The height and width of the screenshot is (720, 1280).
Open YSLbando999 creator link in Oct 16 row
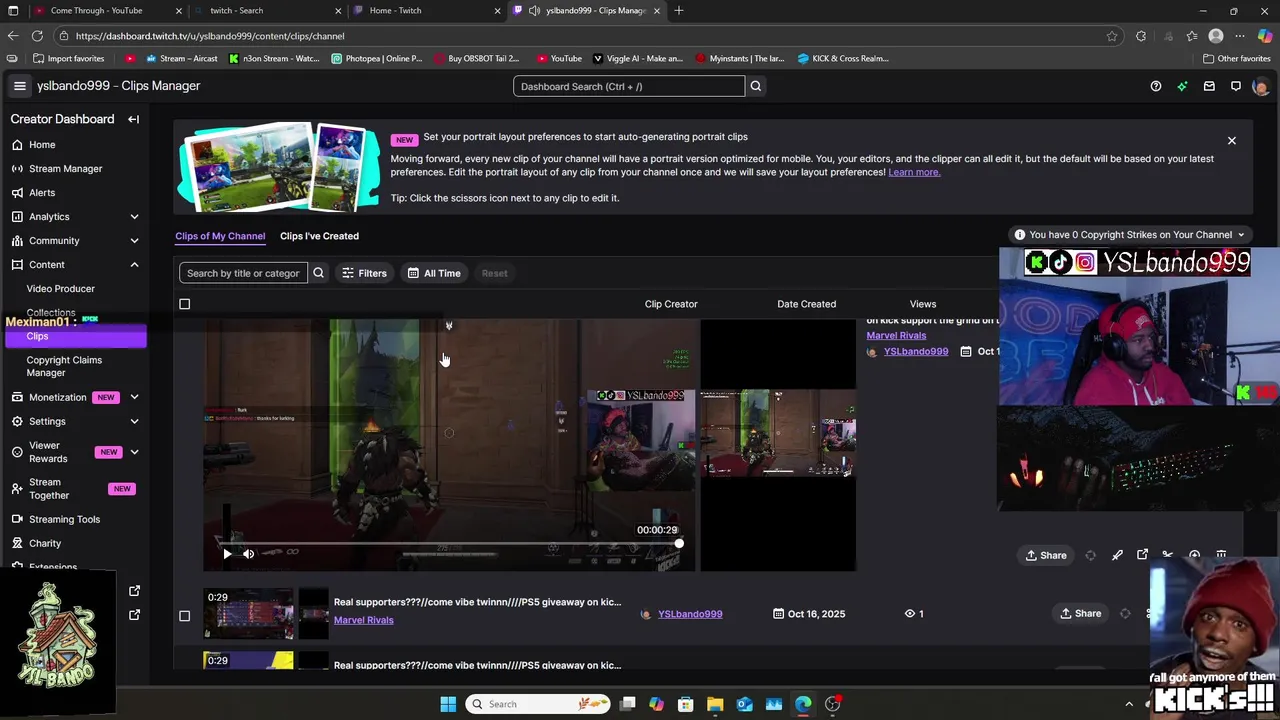(x=690, y=614)
